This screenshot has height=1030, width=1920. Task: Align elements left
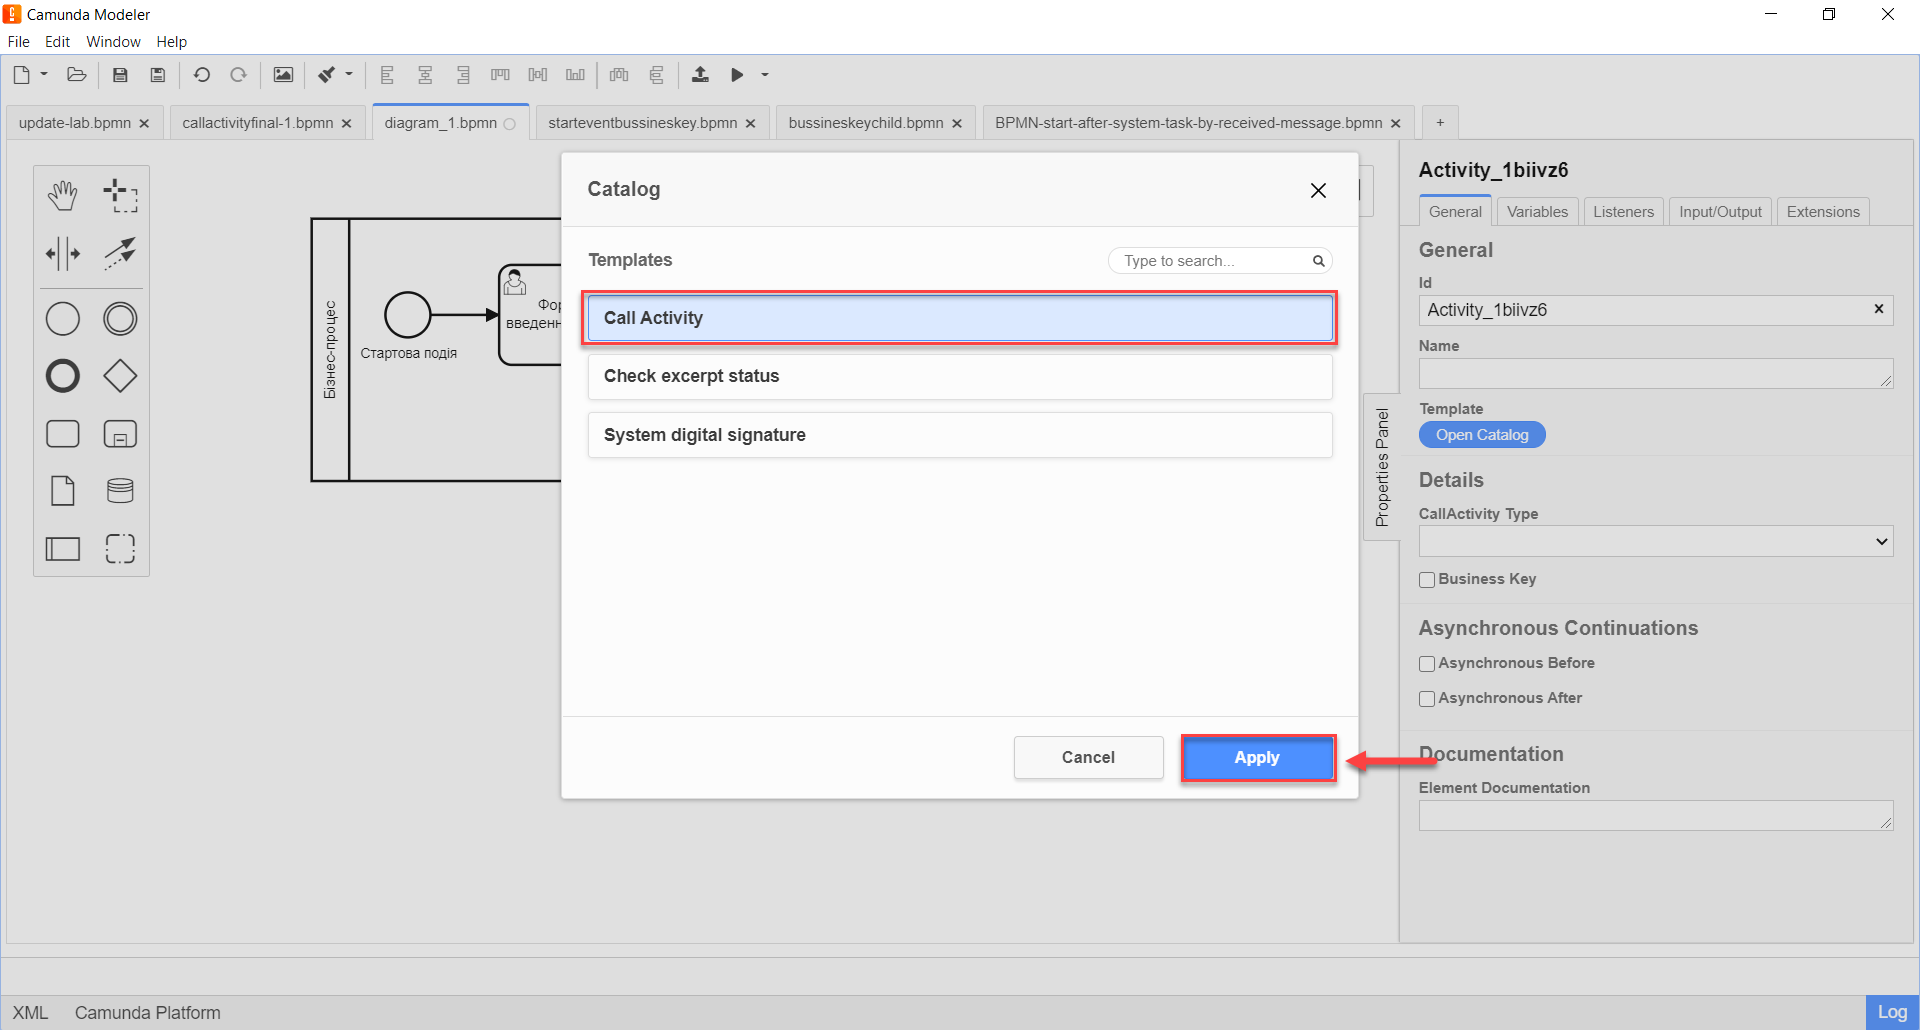tap(387, 75)
